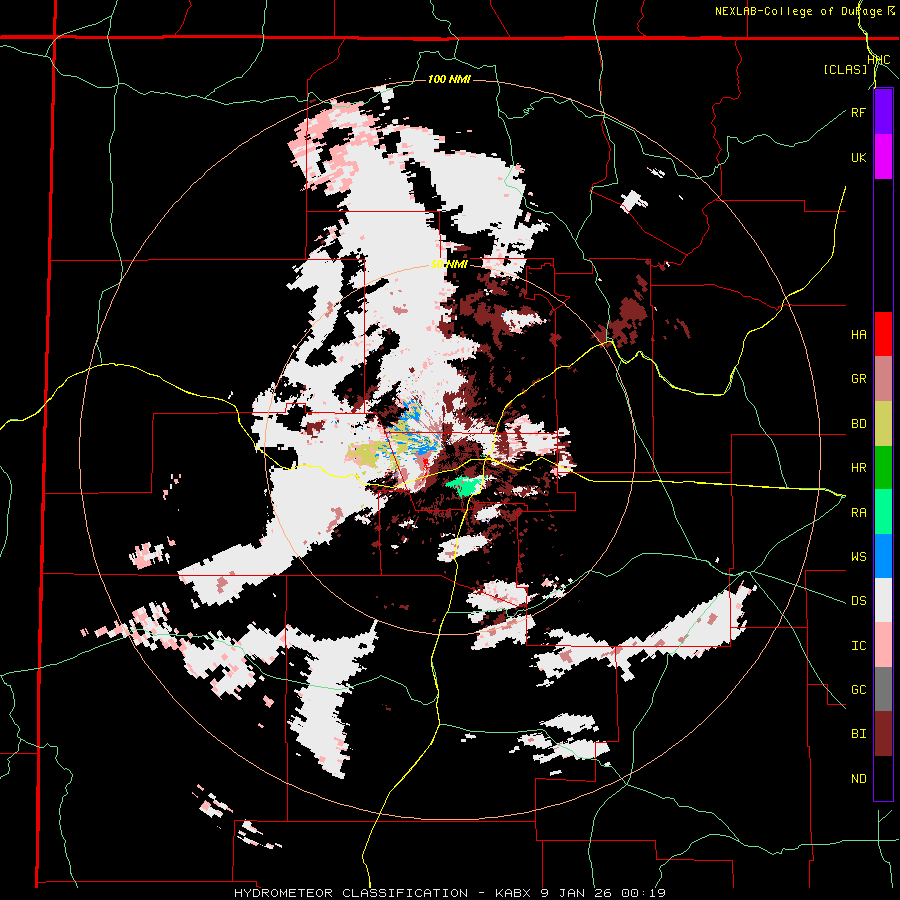
Task: Click the RF legend label text
Action: tap(858, 113)
